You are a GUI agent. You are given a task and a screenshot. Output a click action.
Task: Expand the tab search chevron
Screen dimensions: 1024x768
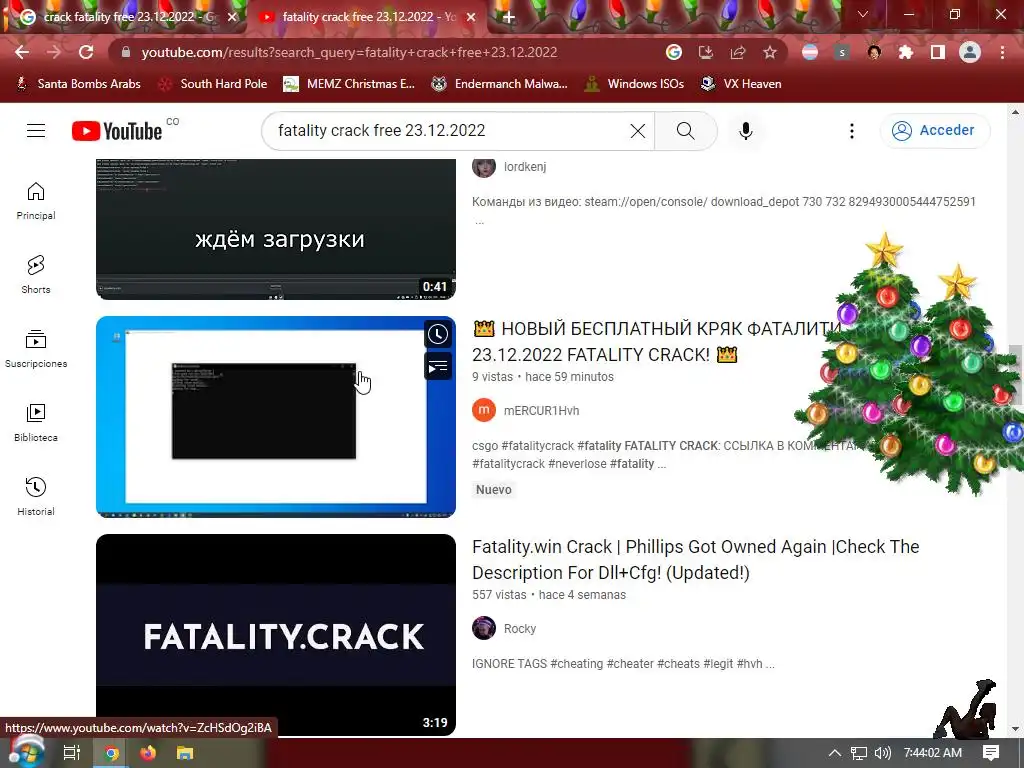click(x=863, y=14)
